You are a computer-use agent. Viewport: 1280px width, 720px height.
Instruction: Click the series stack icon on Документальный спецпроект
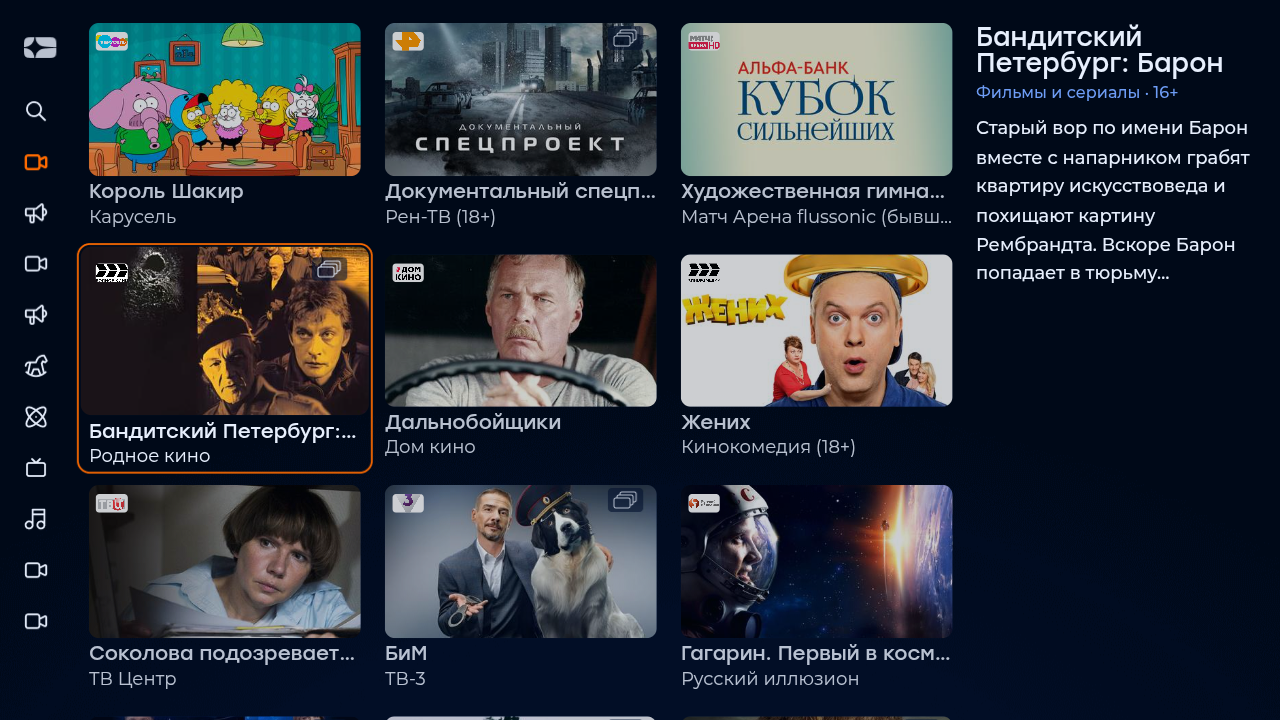(625, 38)
